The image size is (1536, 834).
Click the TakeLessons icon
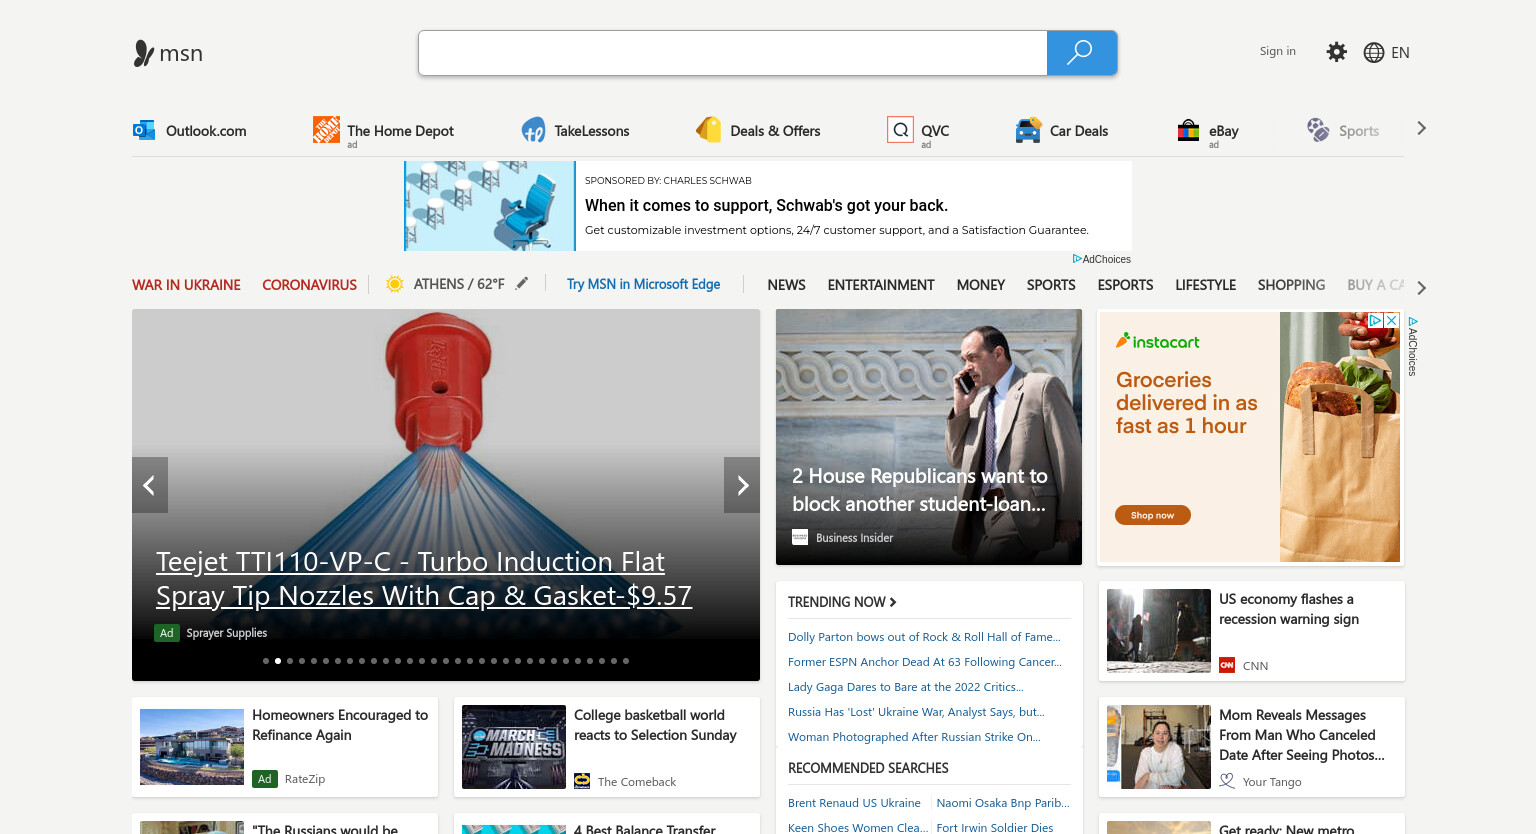[533, 130]
